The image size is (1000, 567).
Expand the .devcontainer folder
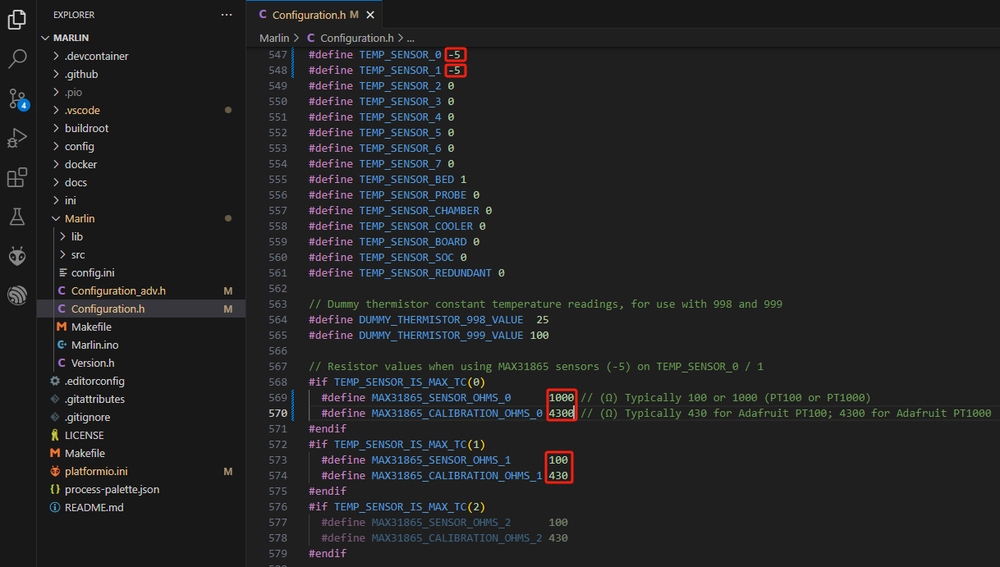[x=96, y=56]
